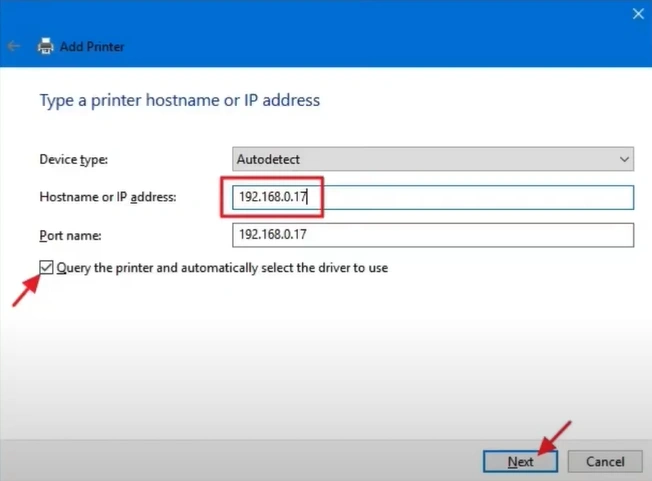
Task: Expand the Device type dropdown arrow
Action: (x=624, y=159)
